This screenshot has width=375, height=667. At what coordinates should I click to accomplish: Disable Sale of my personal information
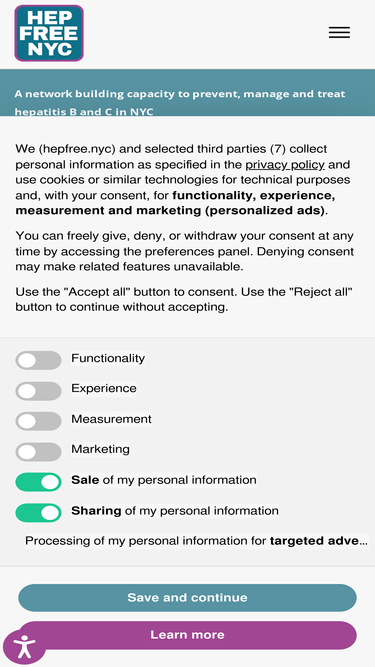[x=38, y=482]
